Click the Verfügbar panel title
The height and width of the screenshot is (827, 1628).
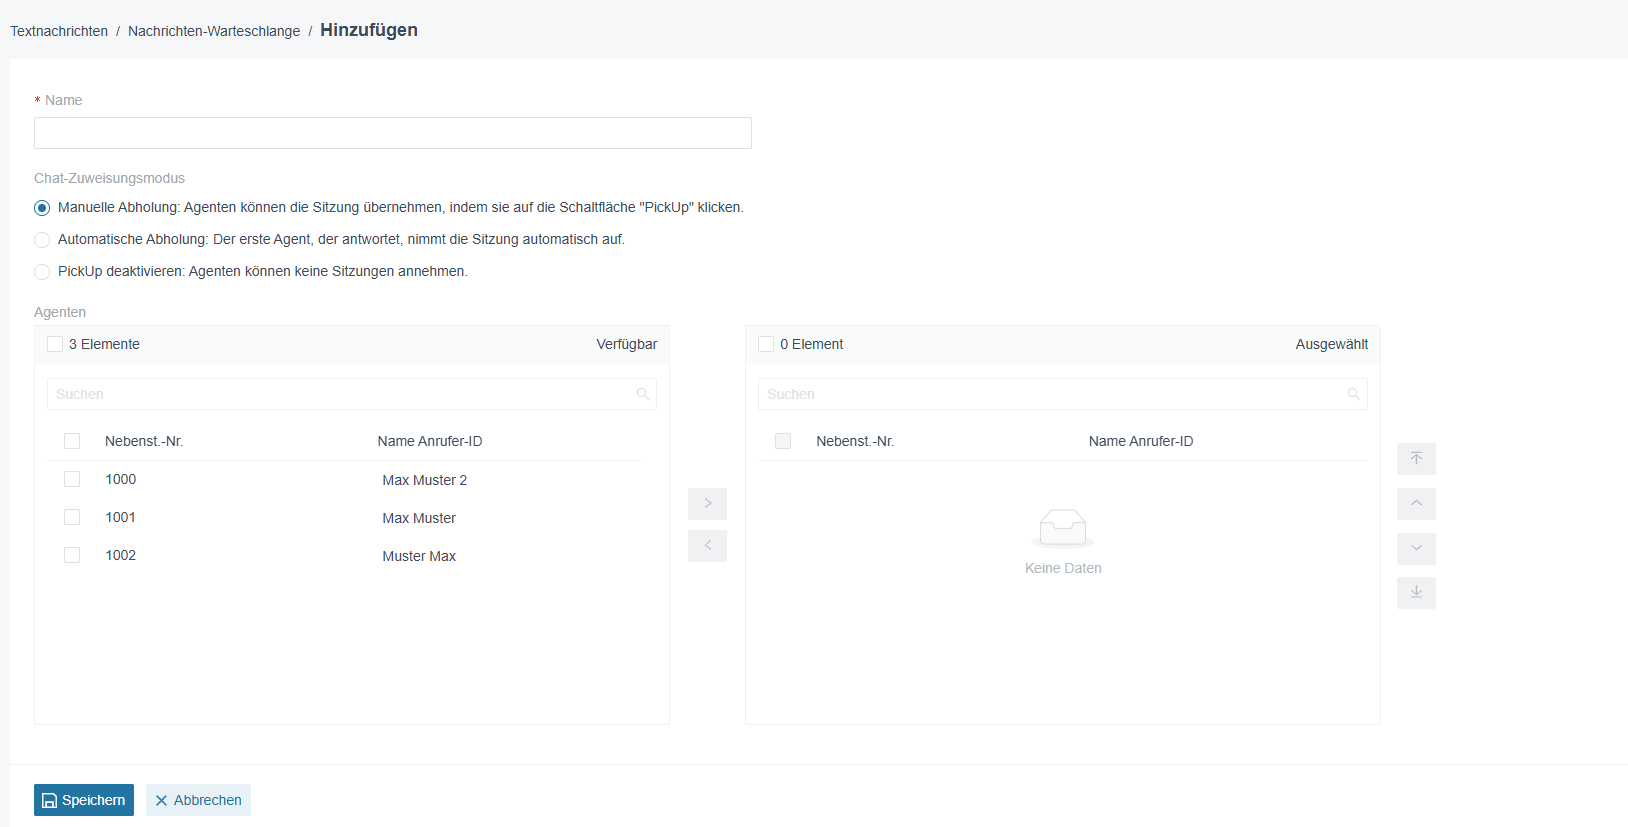(627, 344)
